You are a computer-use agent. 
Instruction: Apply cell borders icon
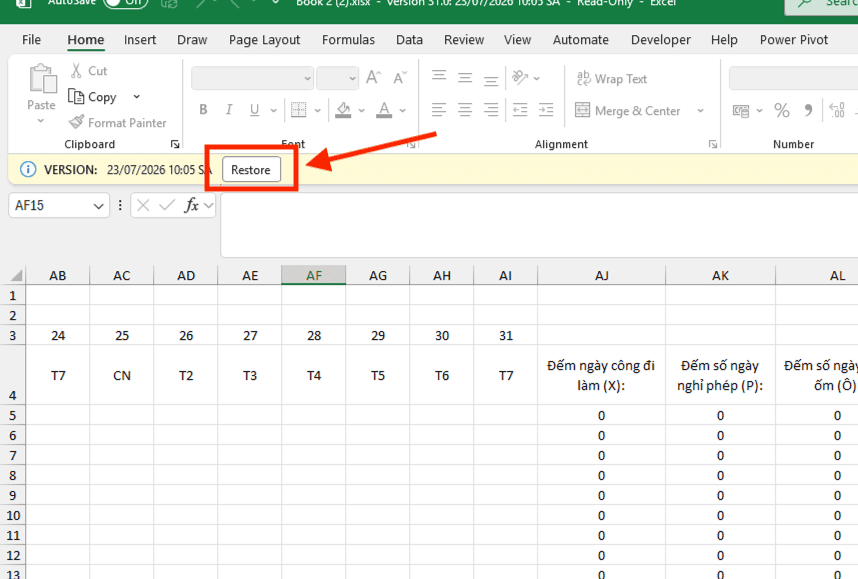click(x=298, y=110)
